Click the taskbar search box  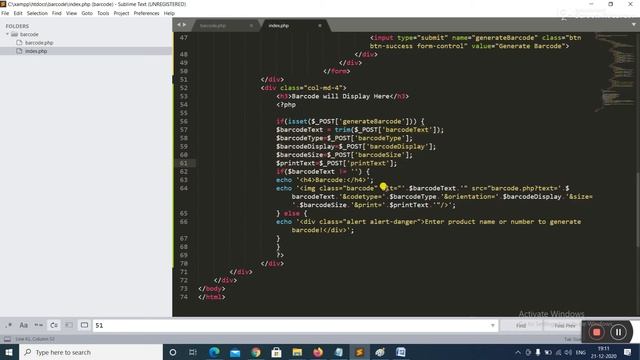coord(91,352)
